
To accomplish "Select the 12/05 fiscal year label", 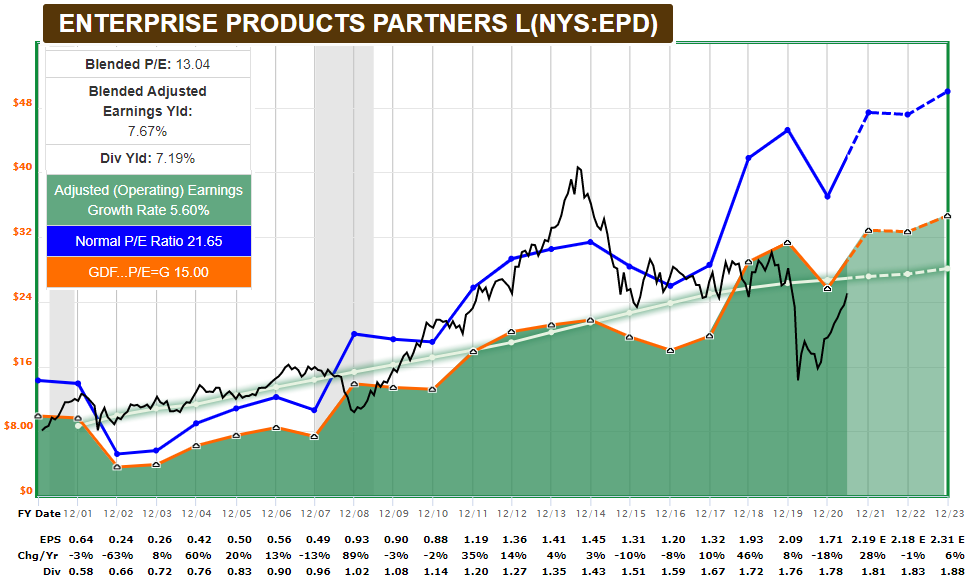I will 236,513.
